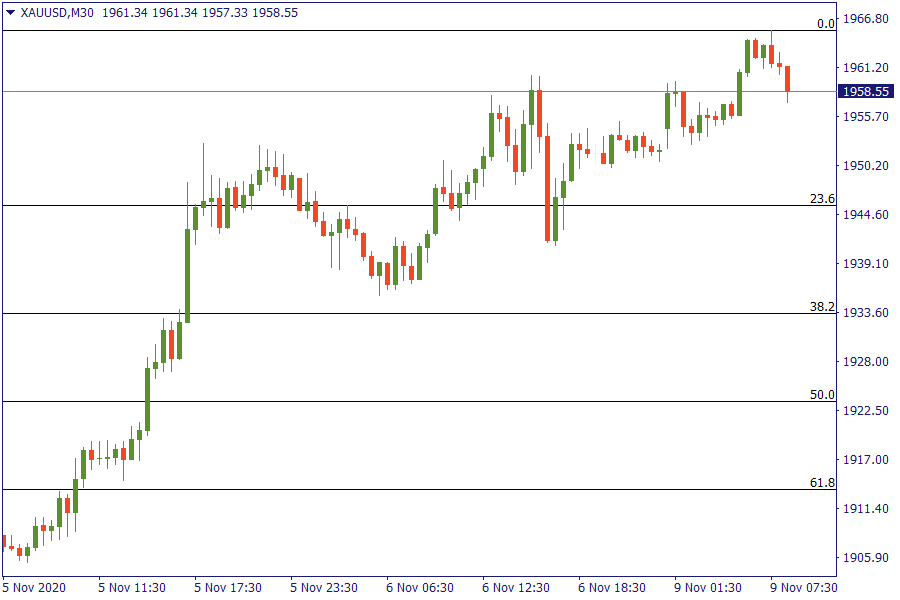Pick the 50.0 Fibonacci level label
The height and width of the screenshot is (600, 900).
(822, 395)
